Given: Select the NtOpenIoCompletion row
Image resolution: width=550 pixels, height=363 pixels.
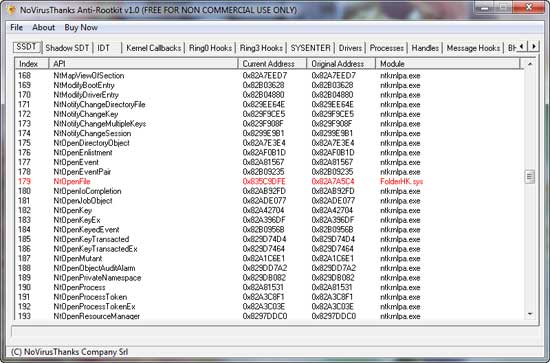Looking at the screenshot, I should click(x=269, y=191).
